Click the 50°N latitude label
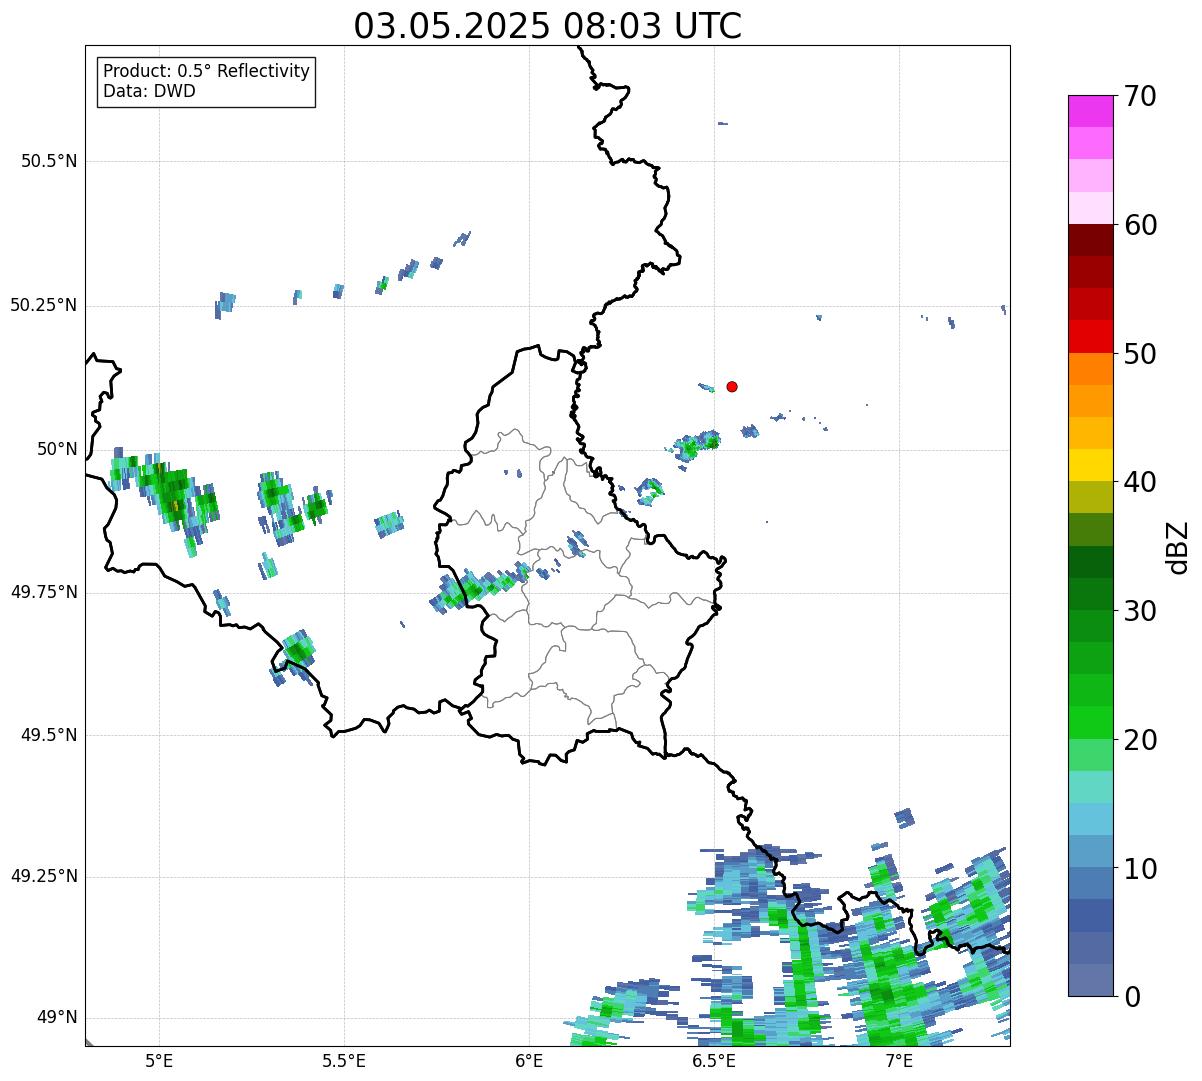This screenshot has height=1081, width=1202. point(57,449)
